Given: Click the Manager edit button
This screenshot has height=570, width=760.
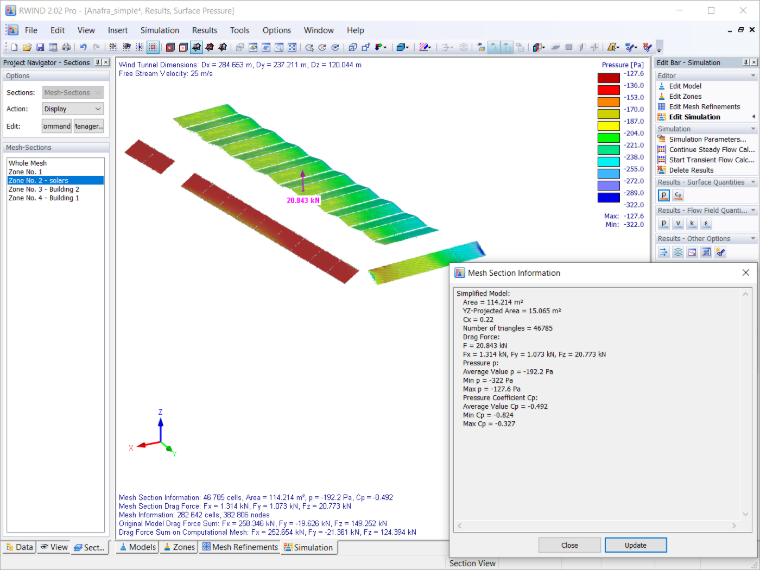Looking at the screenshot, I should click(x=89, y=126).
